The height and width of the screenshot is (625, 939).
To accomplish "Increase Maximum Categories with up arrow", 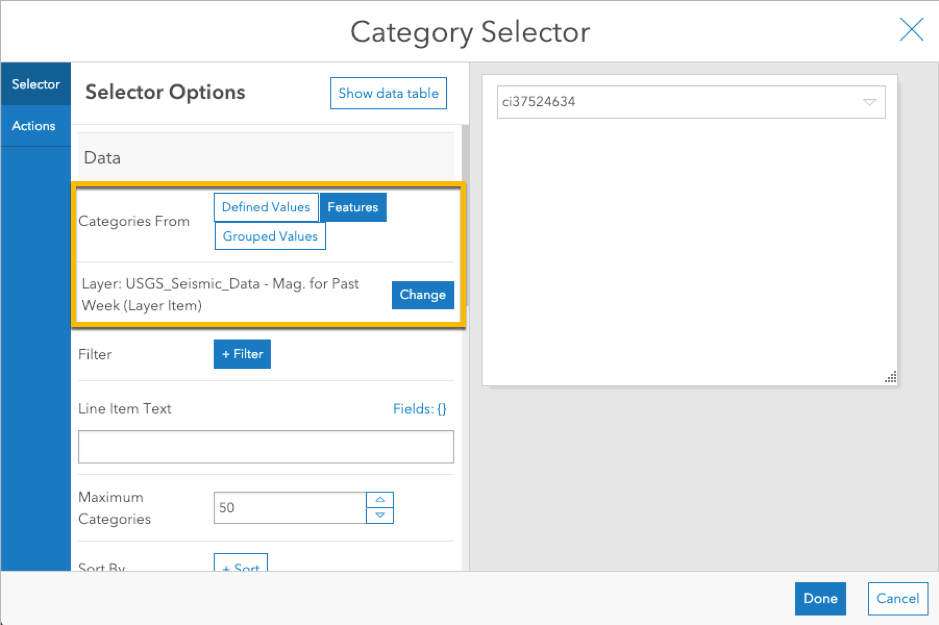I will point(380,500).
